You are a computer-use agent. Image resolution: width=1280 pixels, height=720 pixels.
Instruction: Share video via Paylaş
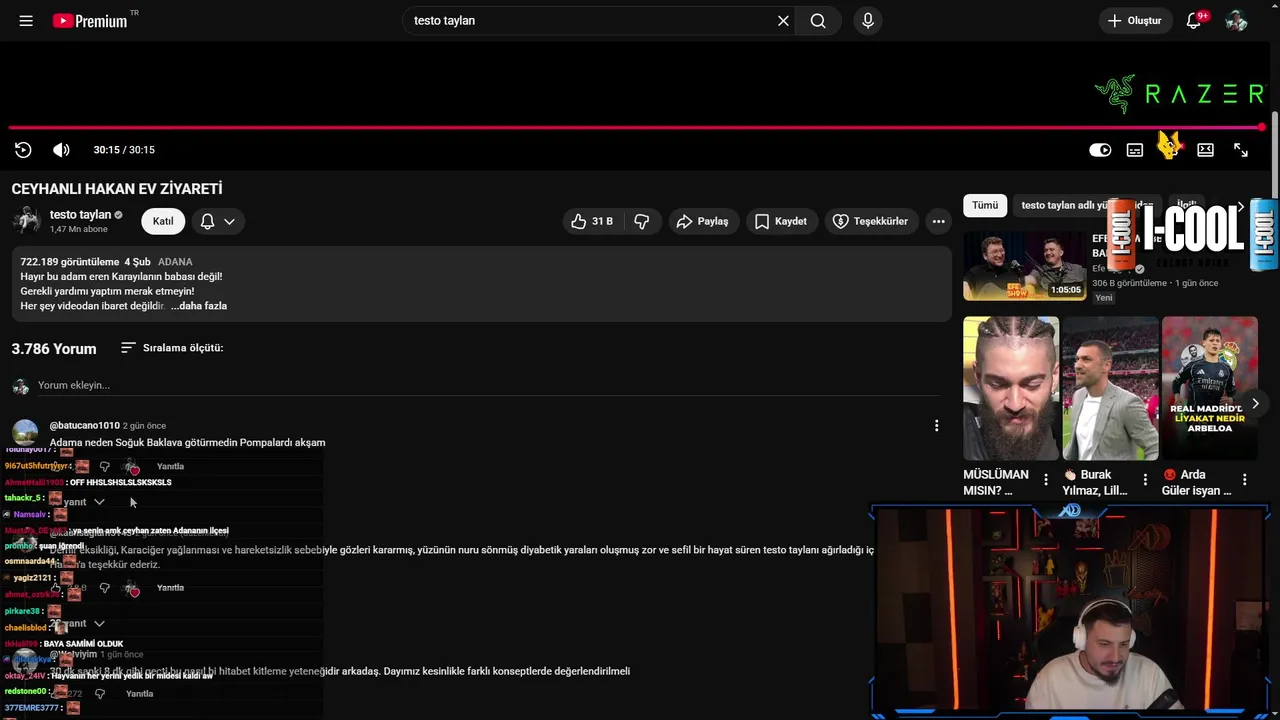coord(703,221)
